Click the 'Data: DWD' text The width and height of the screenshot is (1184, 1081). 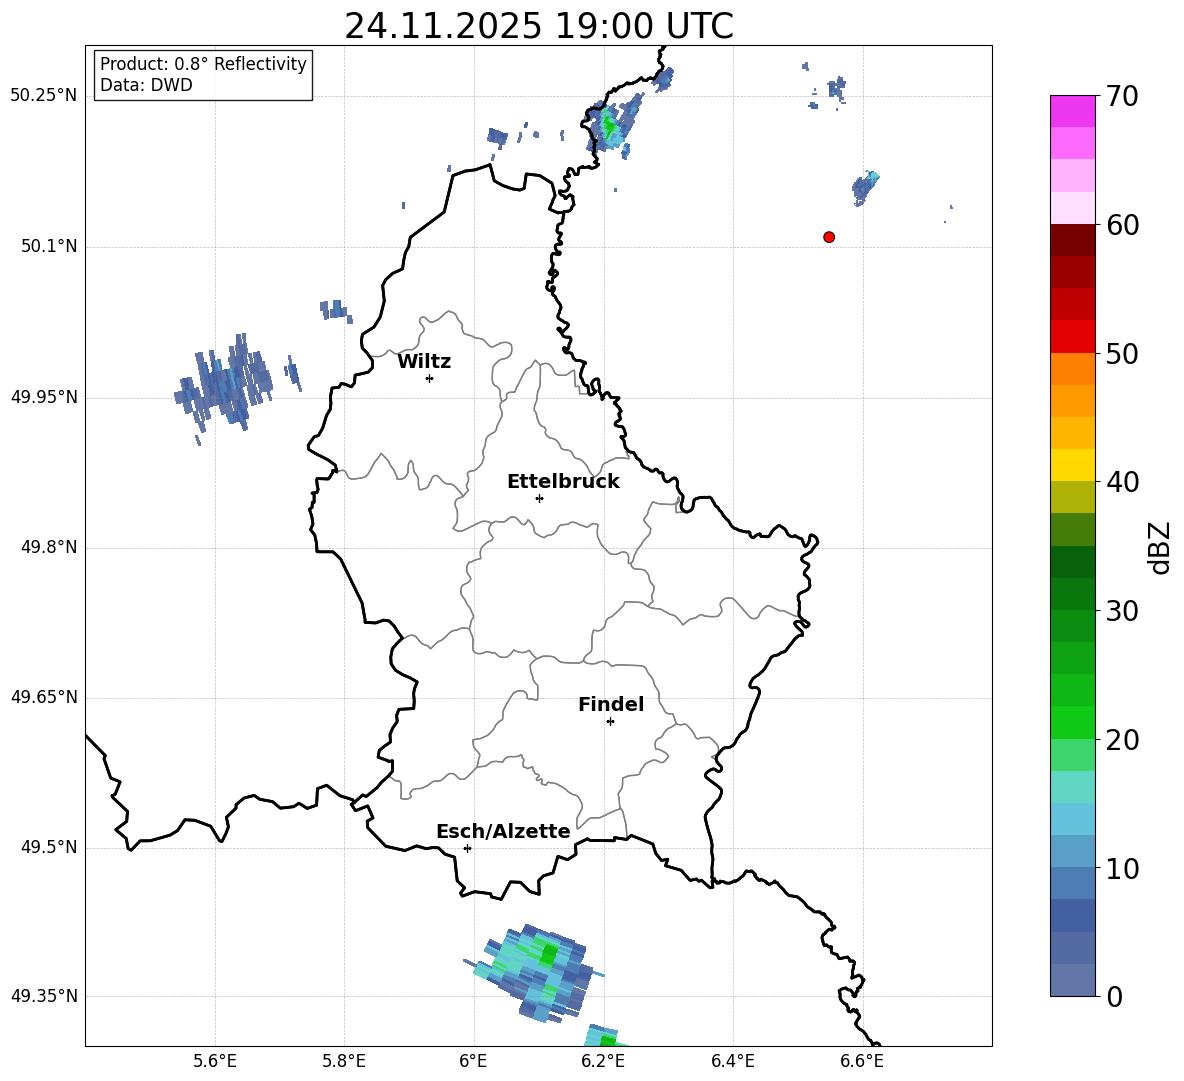[146, 85]
